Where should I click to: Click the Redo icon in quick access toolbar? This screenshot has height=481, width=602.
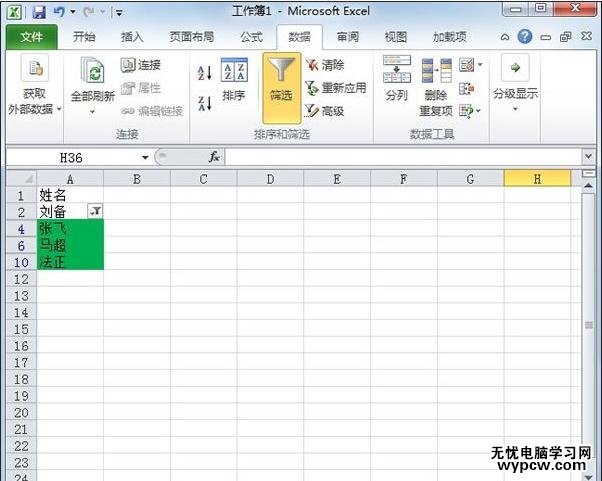coord(89,12)
